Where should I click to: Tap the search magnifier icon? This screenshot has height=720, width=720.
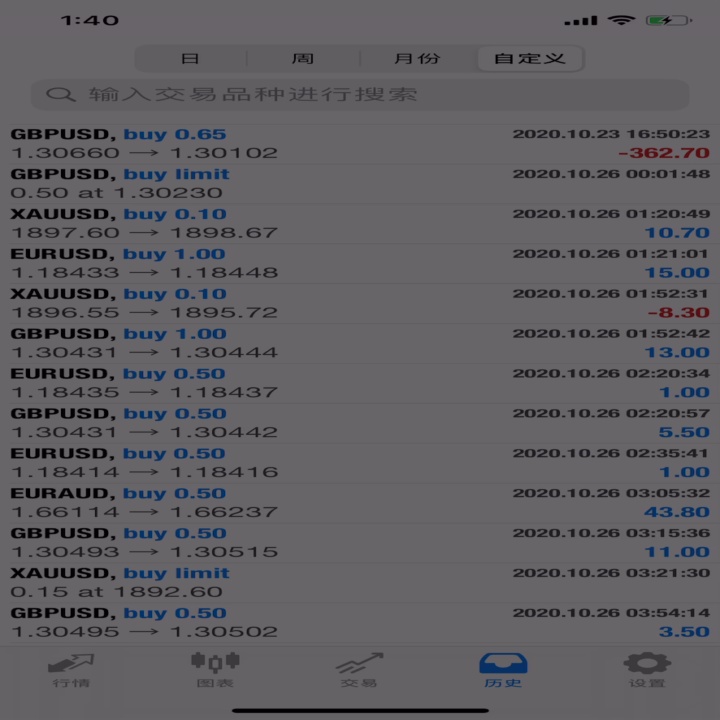61,95
